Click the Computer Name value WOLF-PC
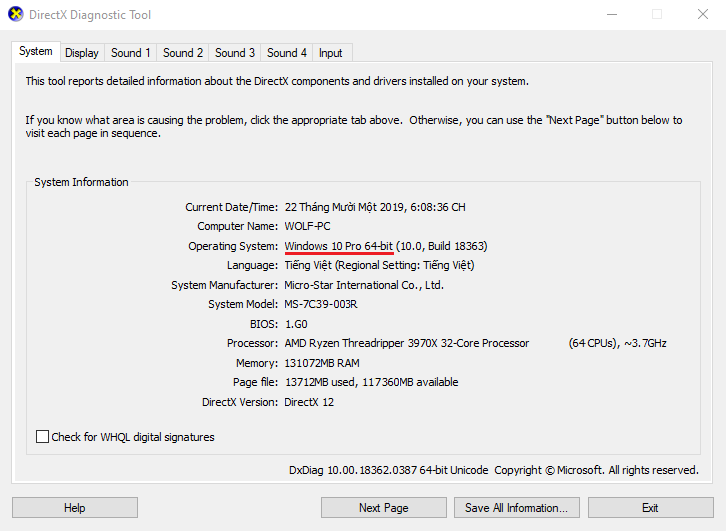This screenshot has height=531, width=726. pos(307,226)
